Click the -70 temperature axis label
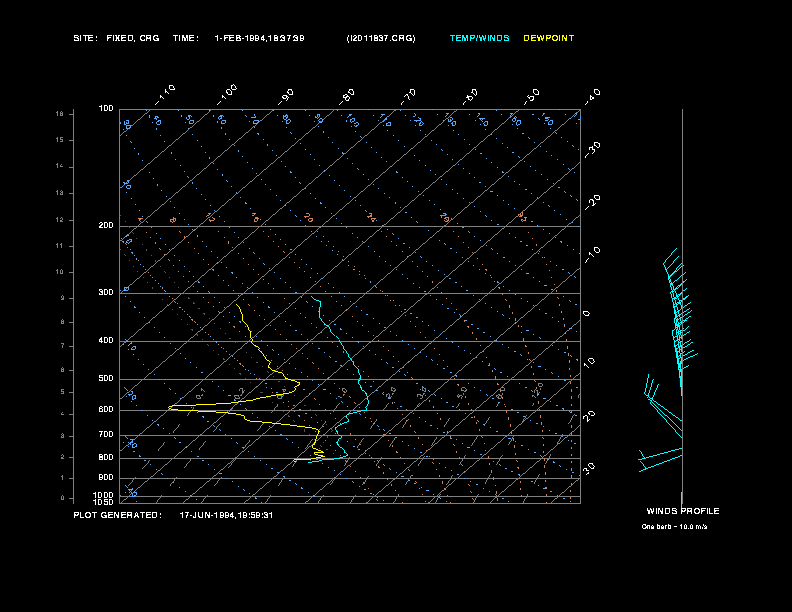This screenshot has height=612, width=792. click(x=409, y=97)
